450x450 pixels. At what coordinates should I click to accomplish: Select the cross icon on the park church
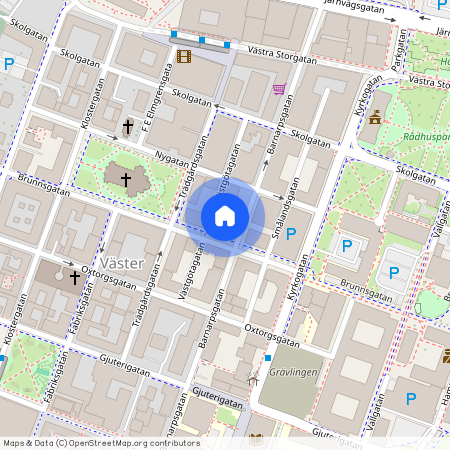(x=126, y=180)
